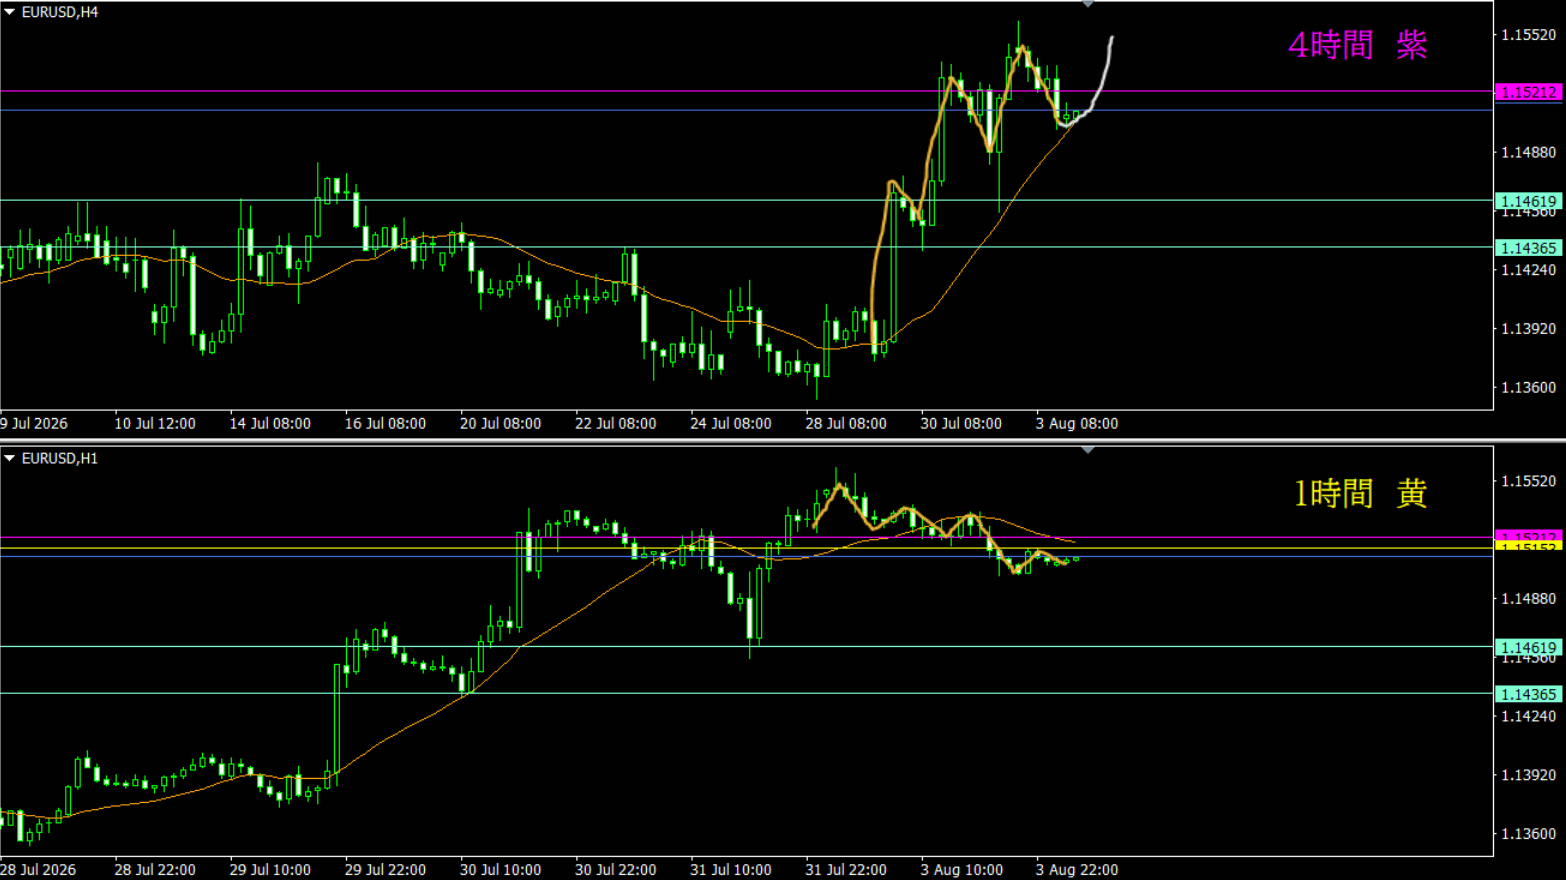The width and height of the screenshot is (1566, 880).
Task: Click the '3 Aug 10:00' time label
Action: 961,870
